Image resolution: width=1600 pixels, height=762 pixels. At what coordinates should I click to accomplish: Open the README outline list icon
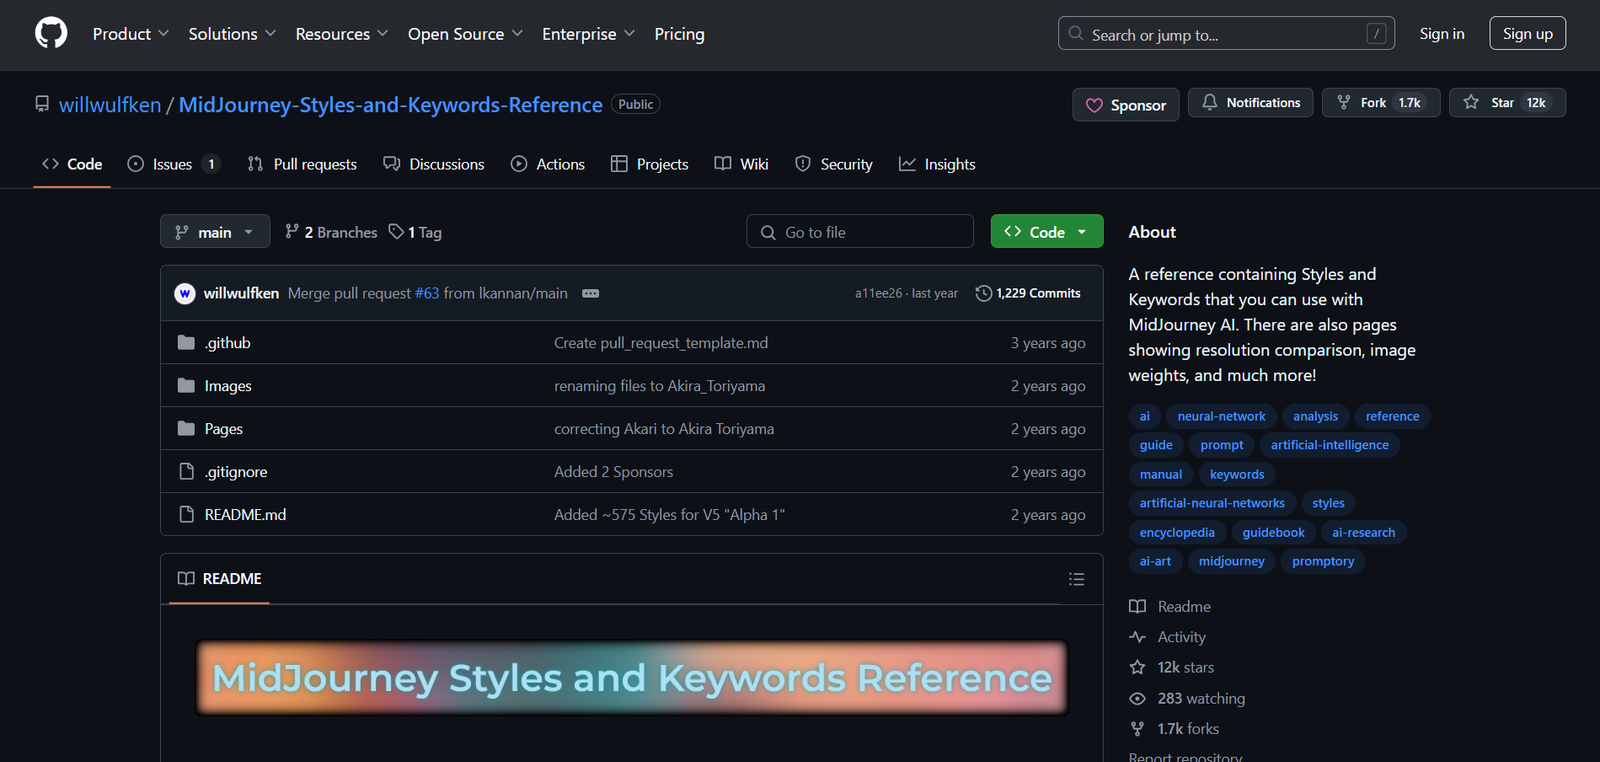(x=1076, y=579)
